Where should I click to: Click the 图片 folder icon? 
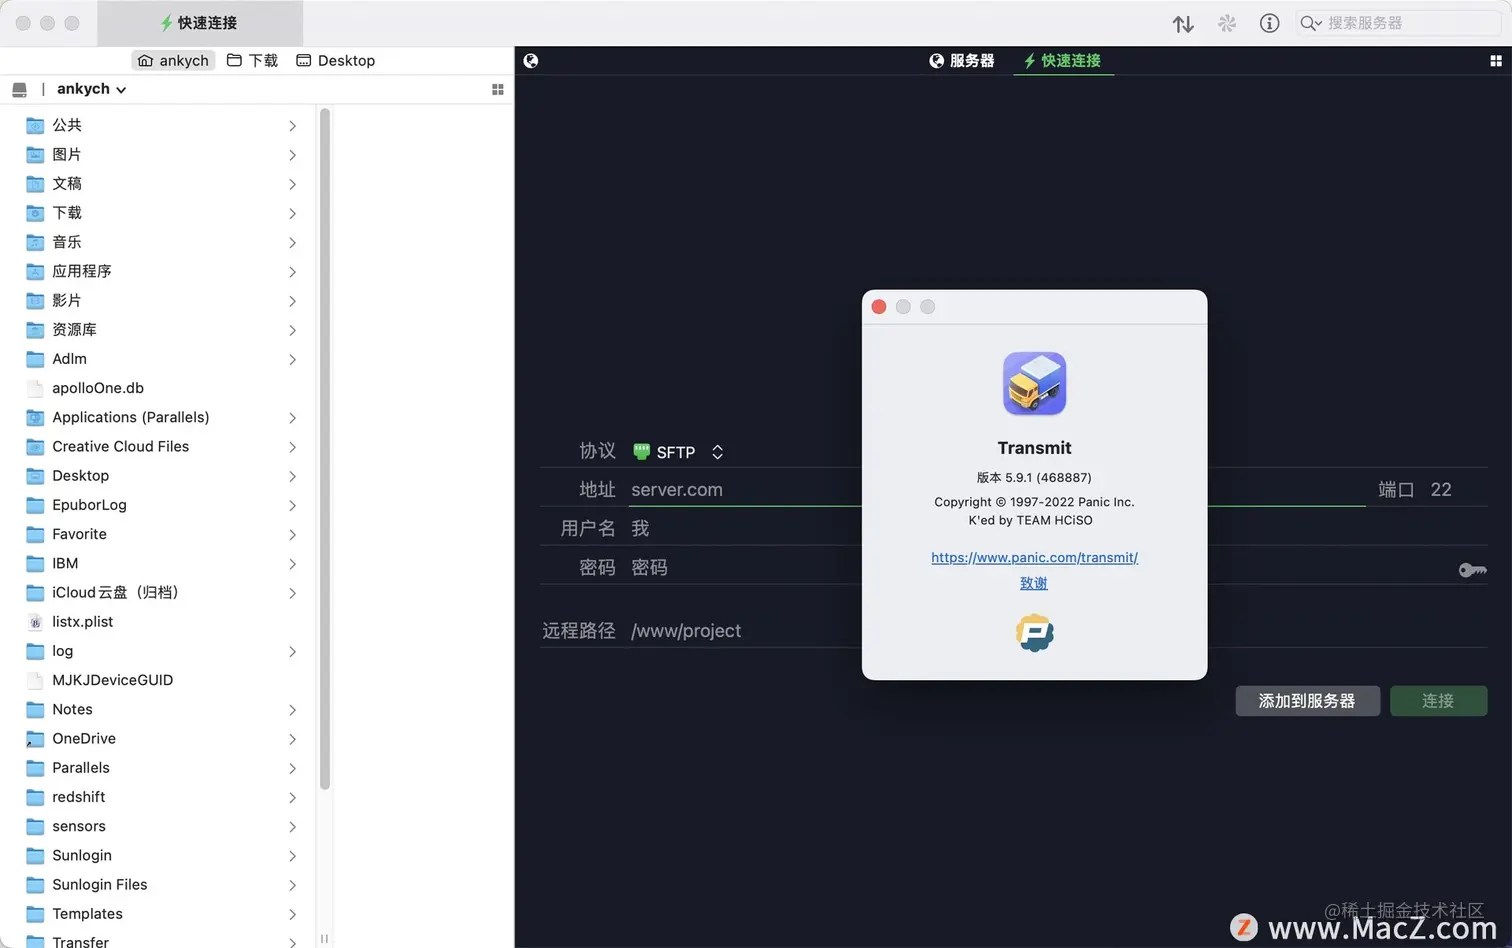click(x=35, y=154)
